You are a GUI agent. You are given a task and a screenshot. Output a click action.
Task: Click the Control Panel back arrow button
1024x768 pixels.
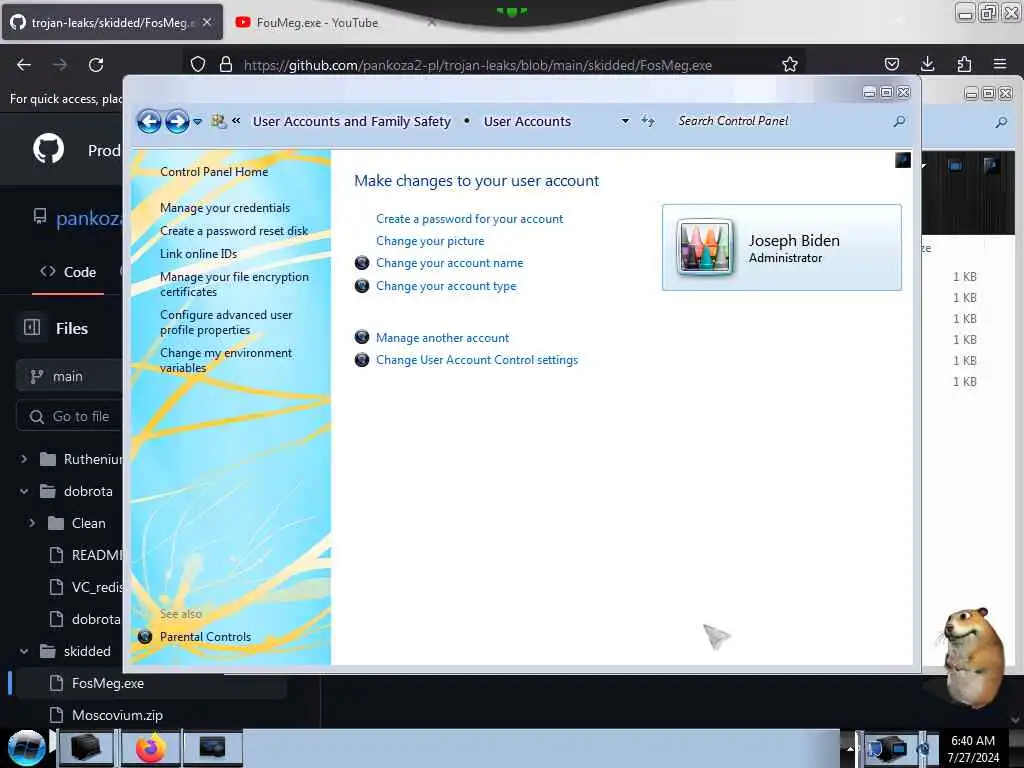coord(149,121)
